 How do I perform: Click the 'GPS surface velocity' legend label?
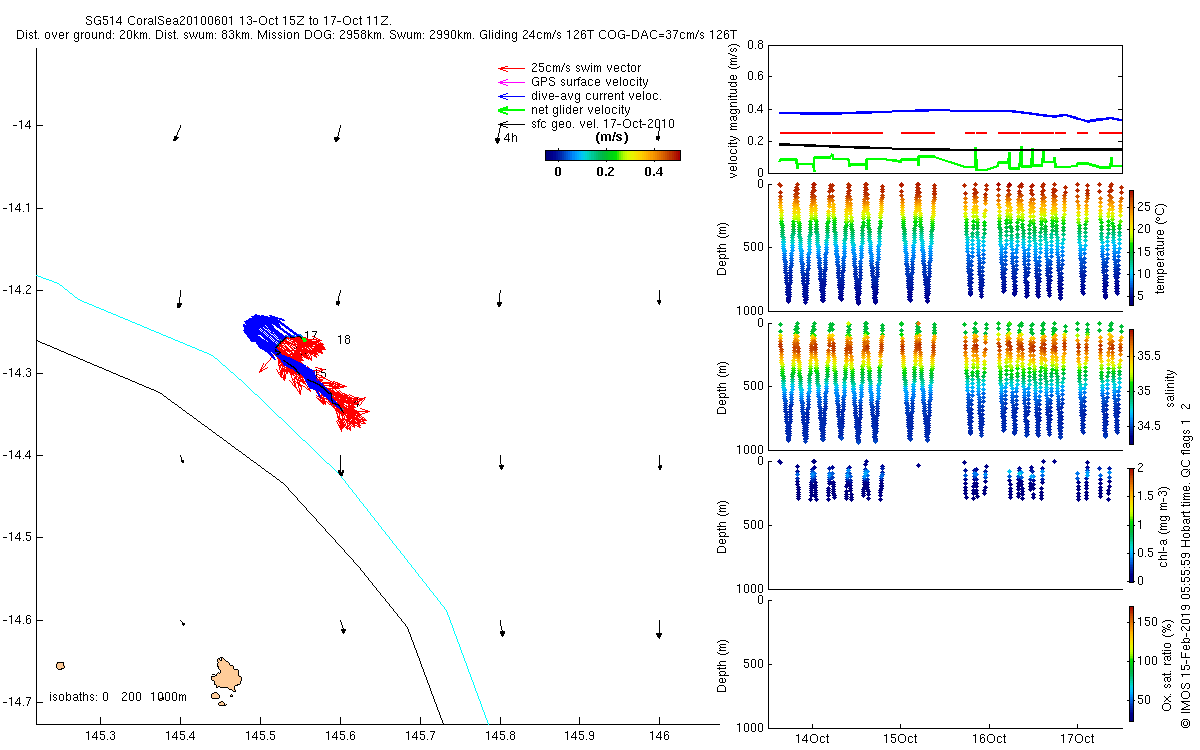pyautogui.click(x=590, y=82)
